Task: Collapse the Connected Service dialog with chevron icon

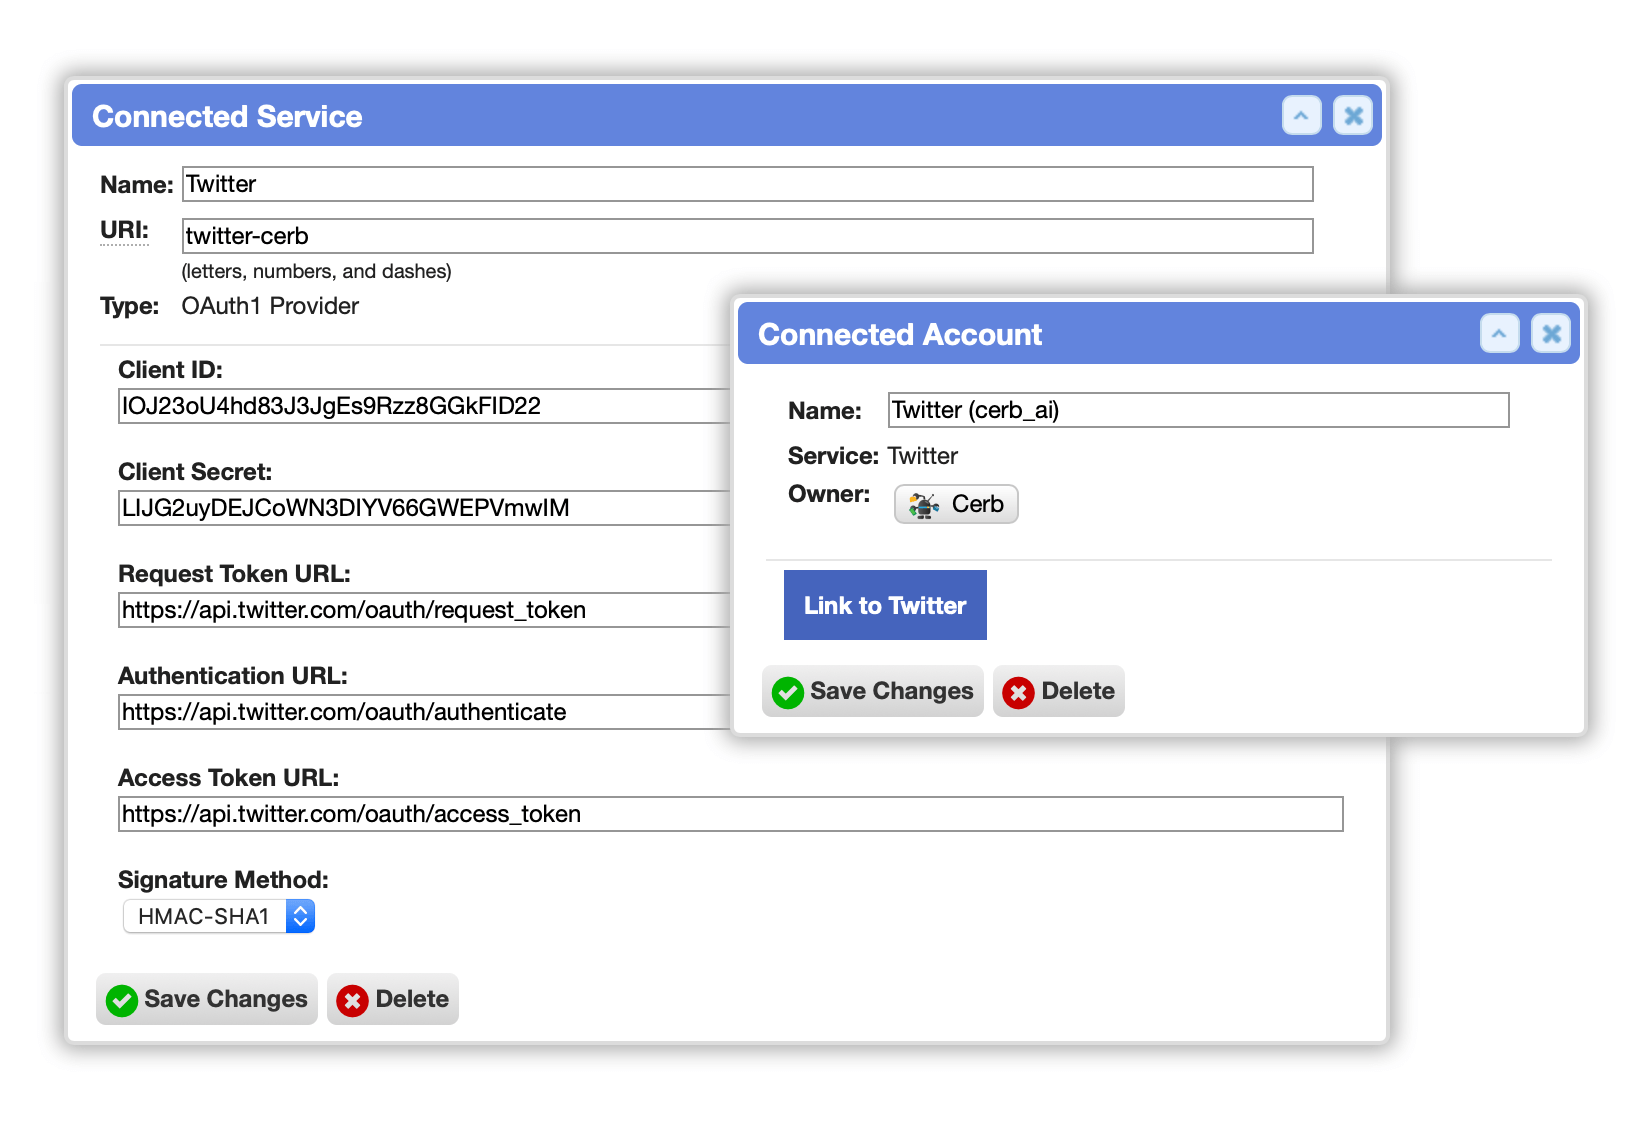Action: pyautogui.click(x=1301, y=116)
